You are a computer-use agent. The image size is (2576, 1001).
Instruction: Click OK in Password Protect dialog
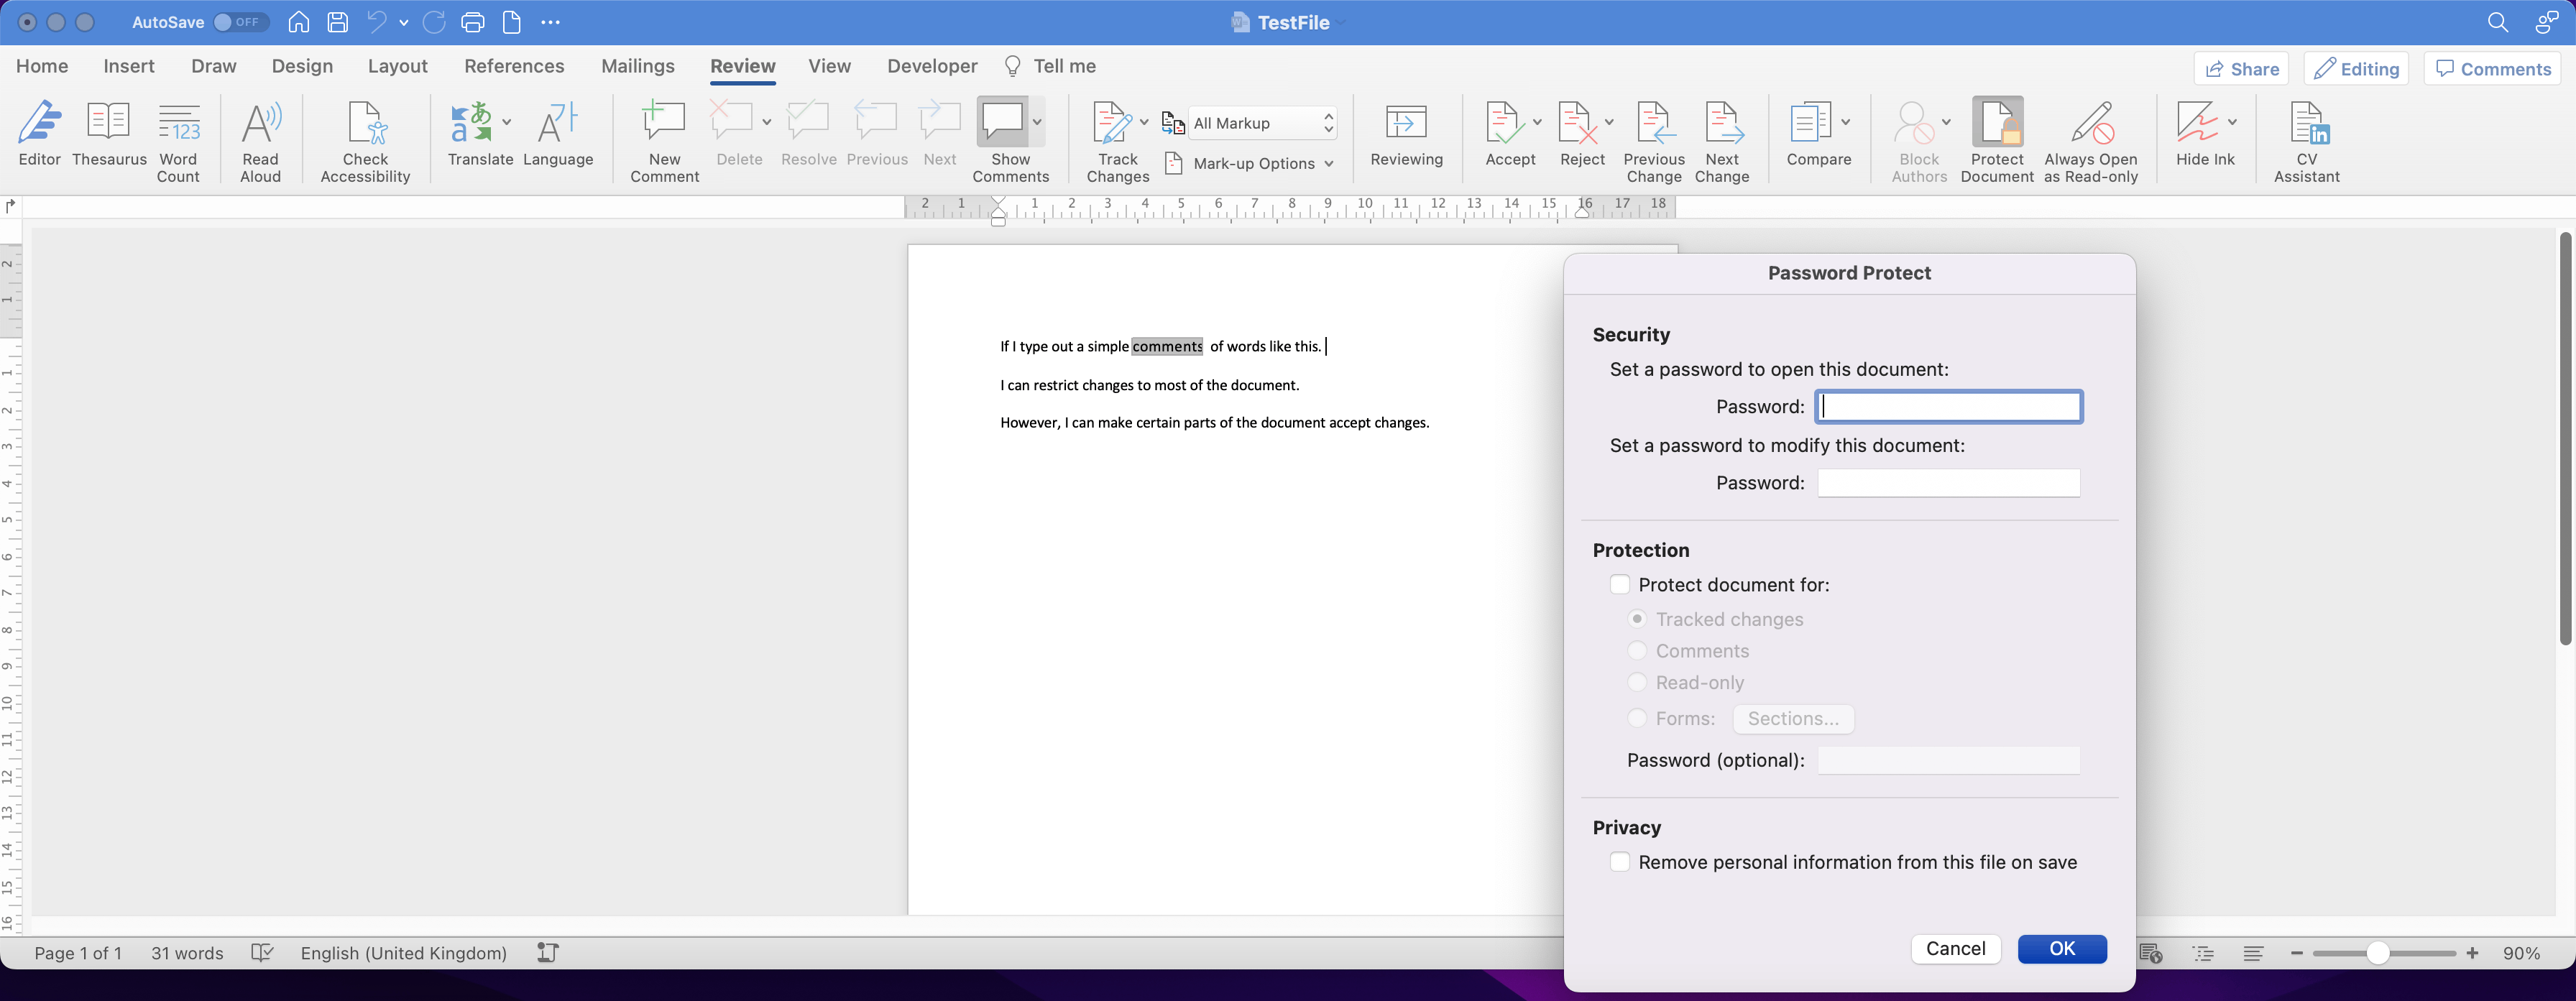point(2062,949)
